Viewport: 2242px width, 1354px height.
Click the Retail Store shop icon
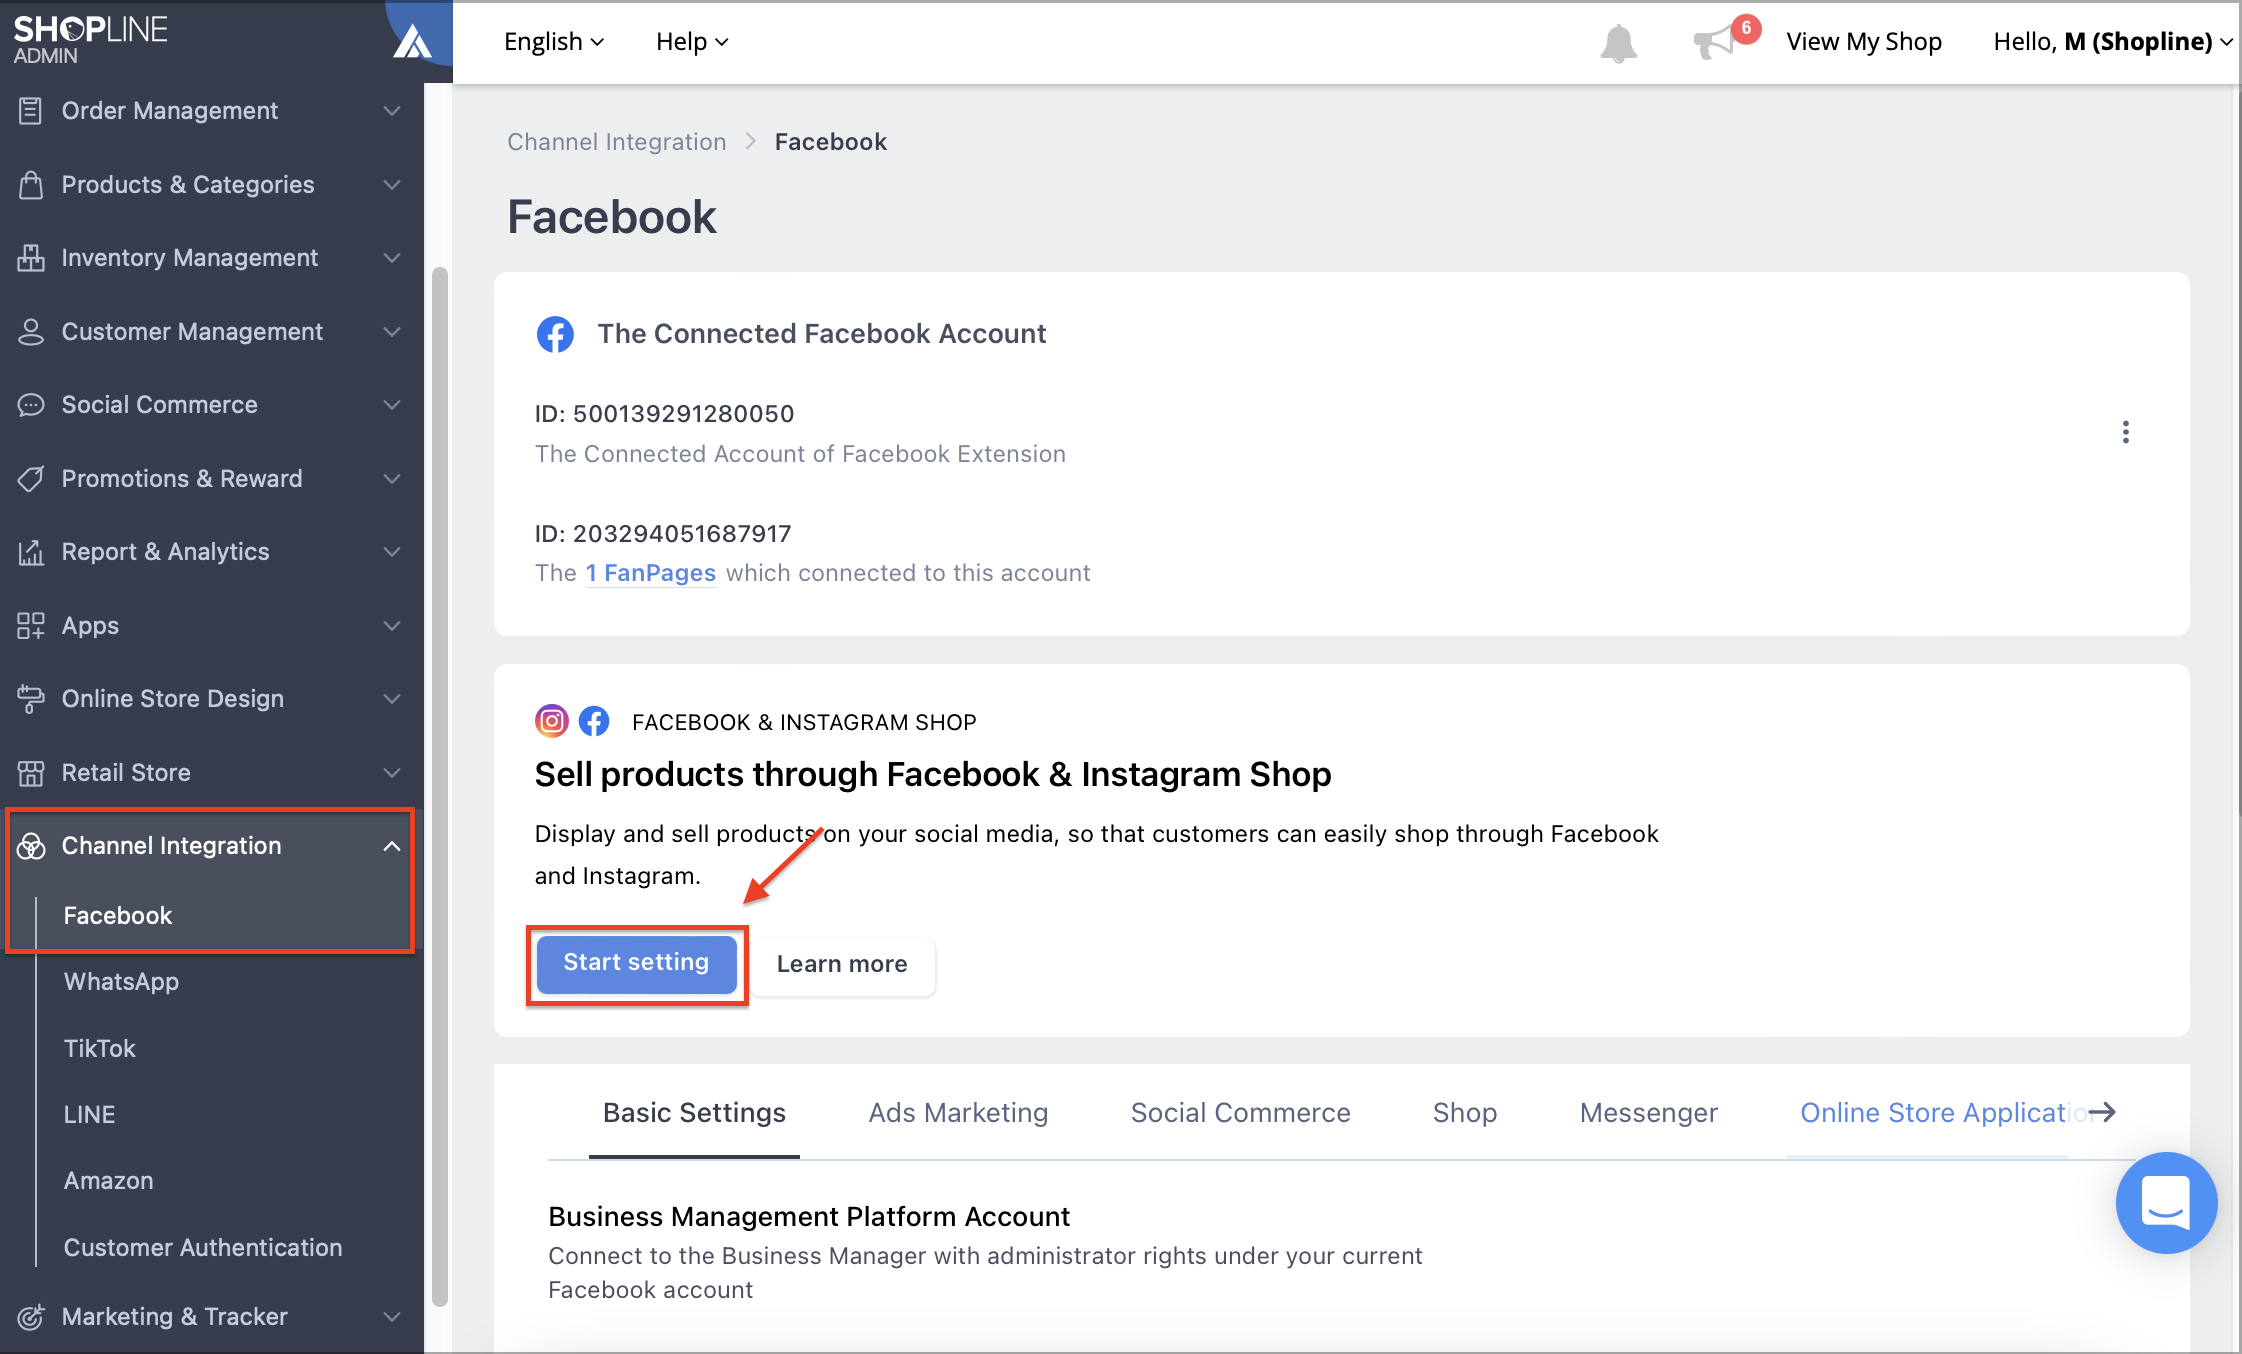(31, 773)
